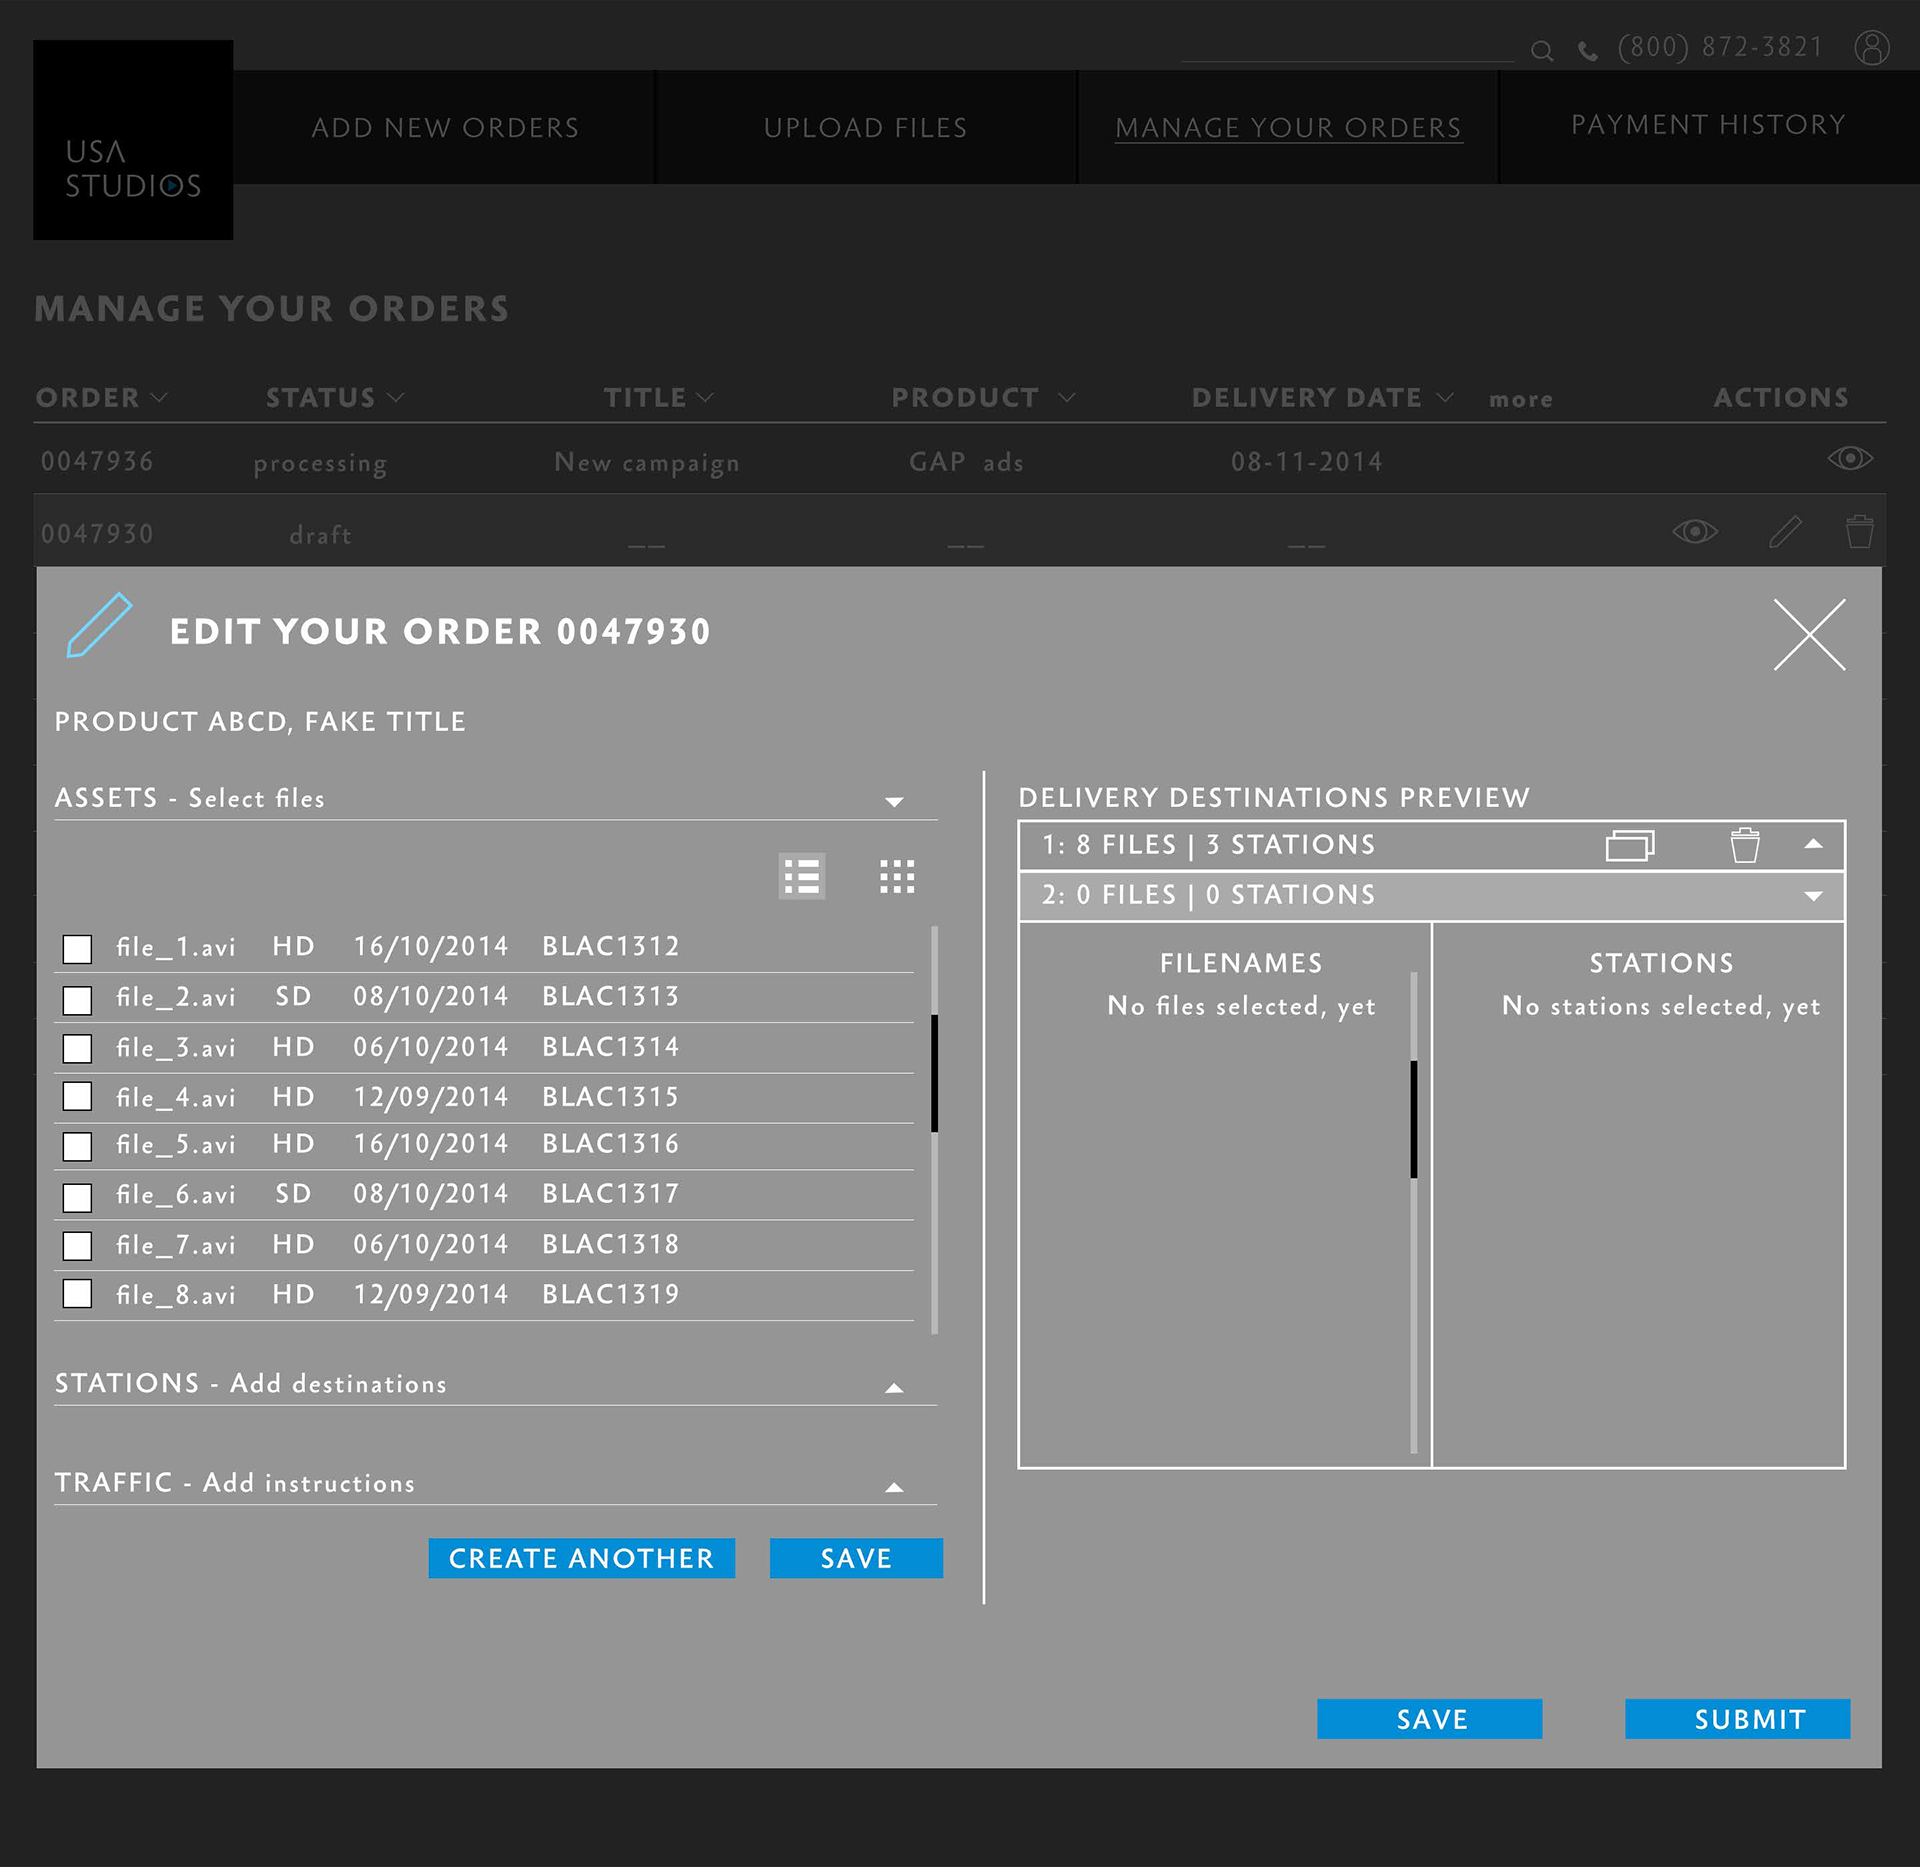Click duplicate icon on delivery group 1
Image resolution: width=1920 pixels, height=1867 pixels.
click(1629, 846)
